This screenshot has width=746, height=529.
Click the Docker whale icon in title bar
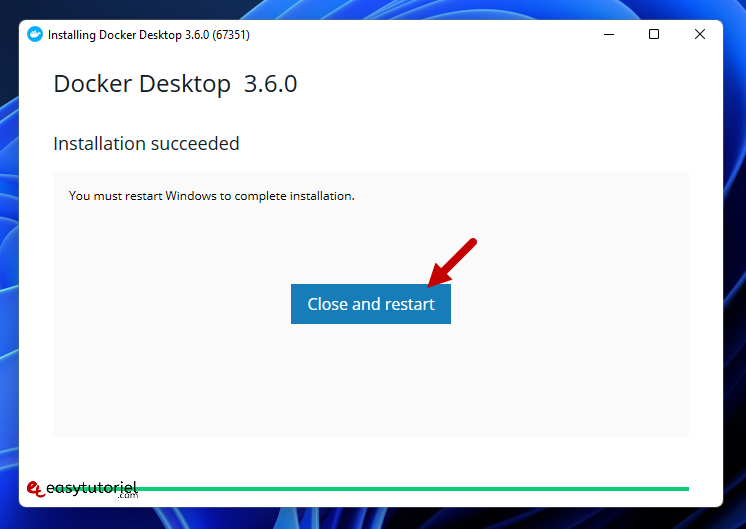(x=35, y=34)
